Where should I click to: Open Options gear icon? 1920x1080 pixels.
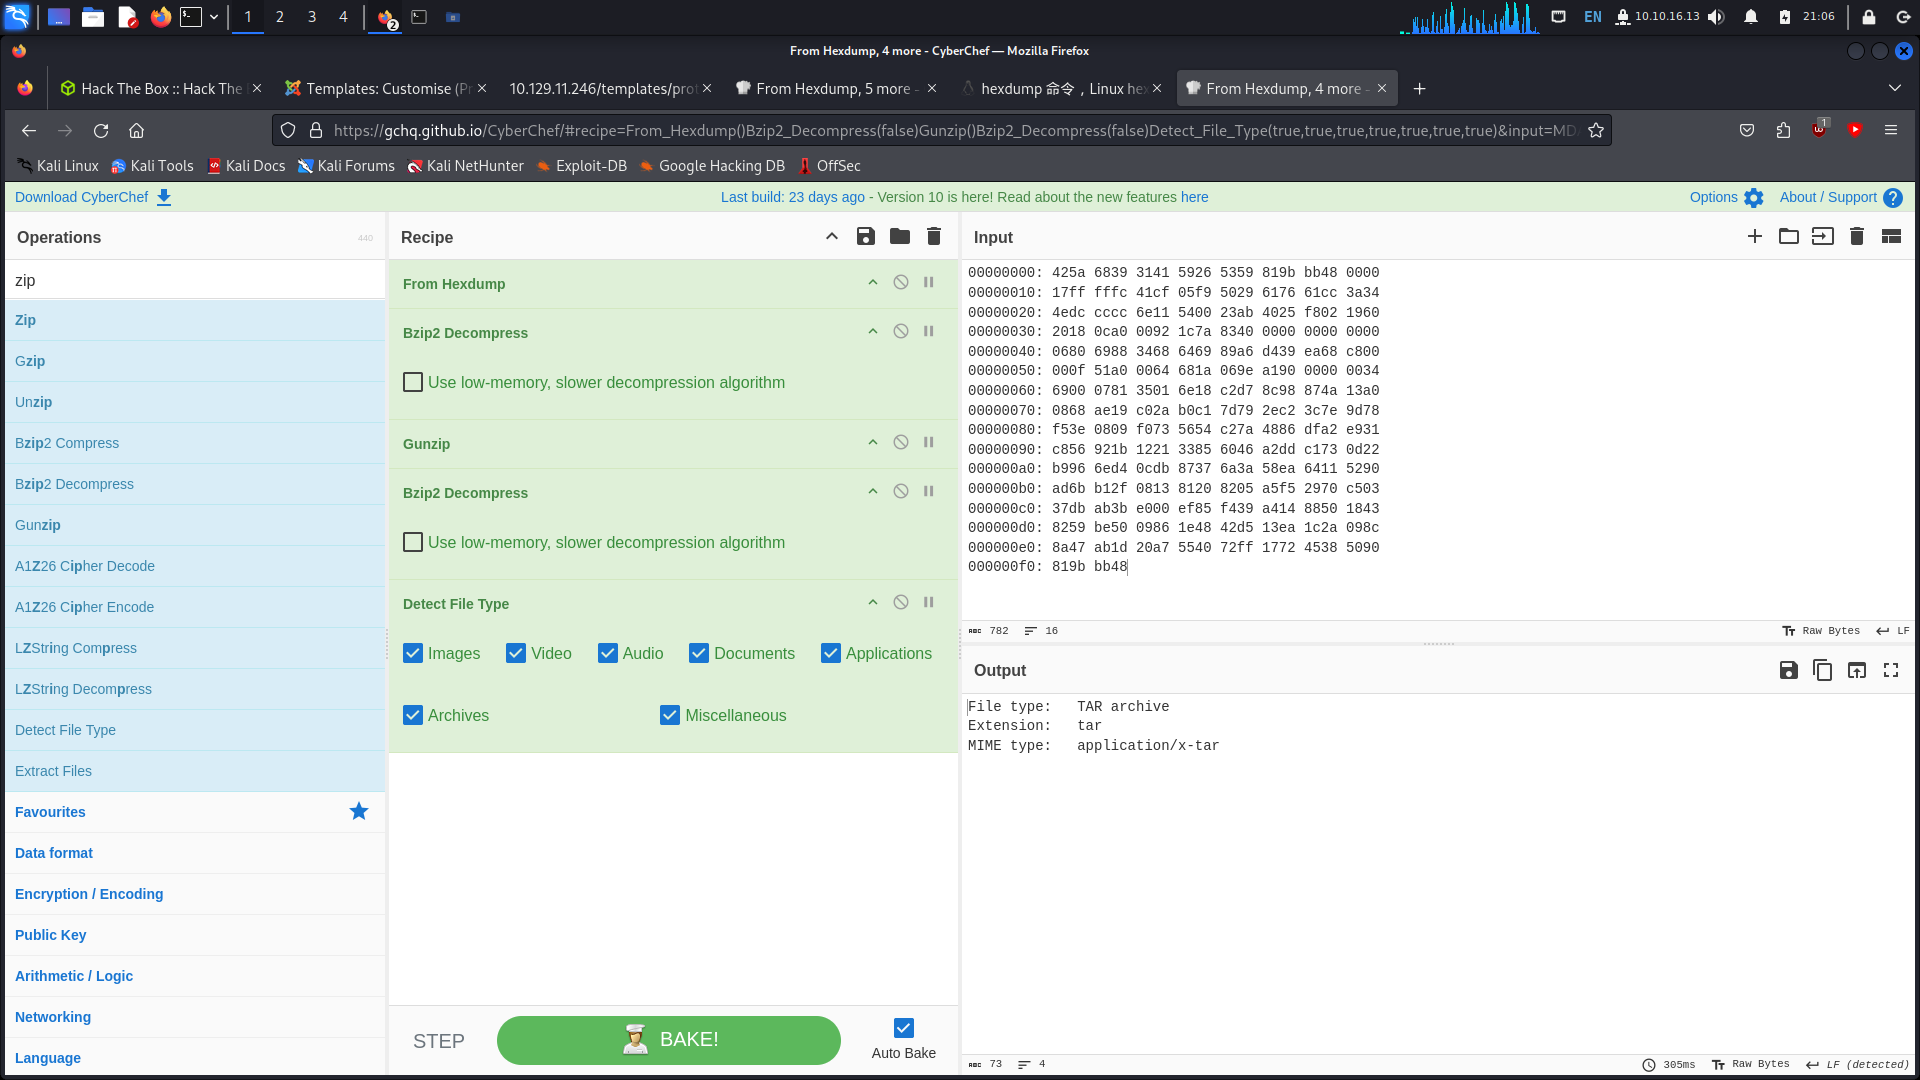coord(1754,198)
